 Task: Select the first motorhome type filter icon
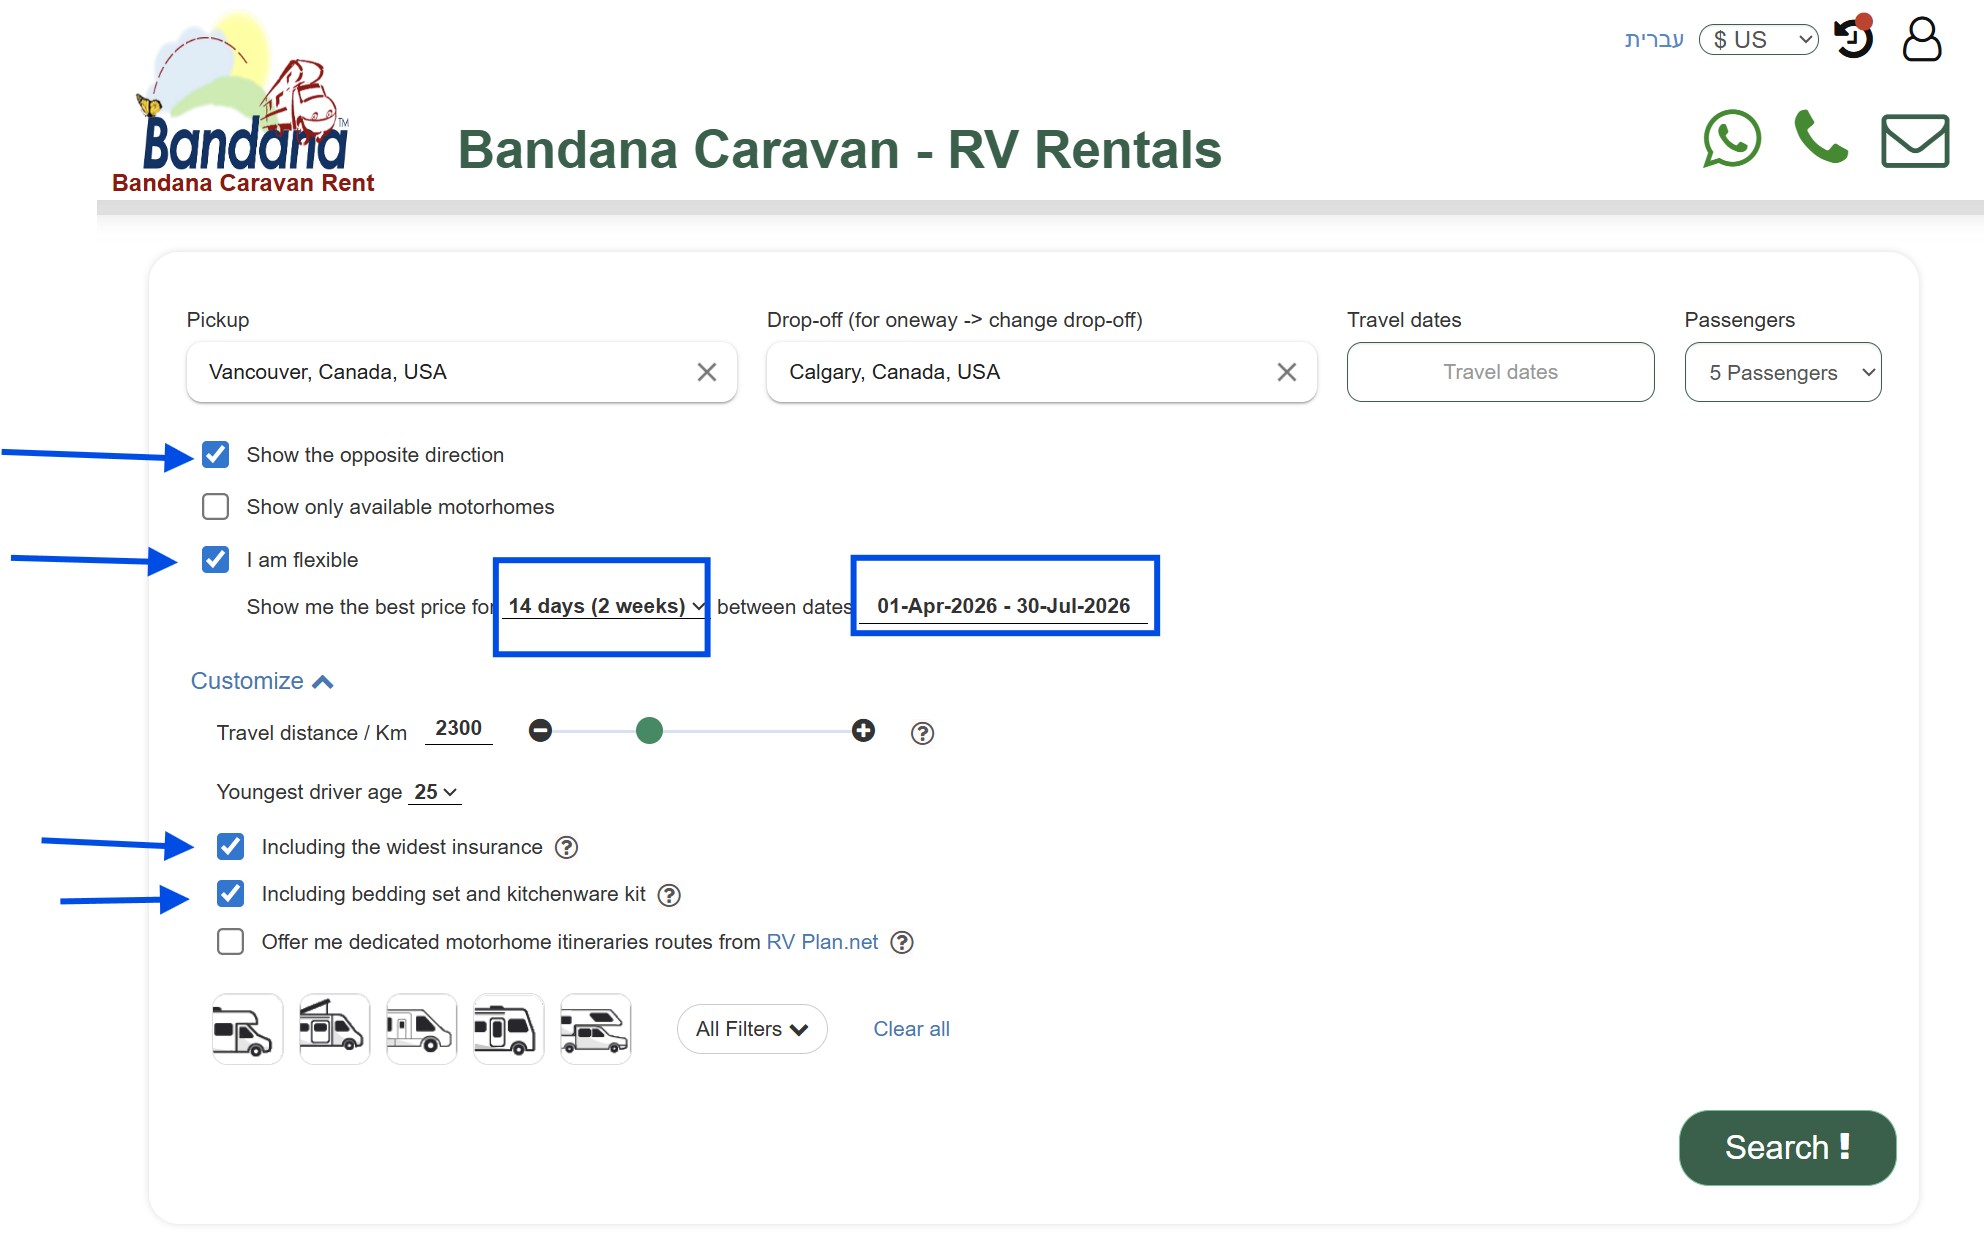[246, 1028]
